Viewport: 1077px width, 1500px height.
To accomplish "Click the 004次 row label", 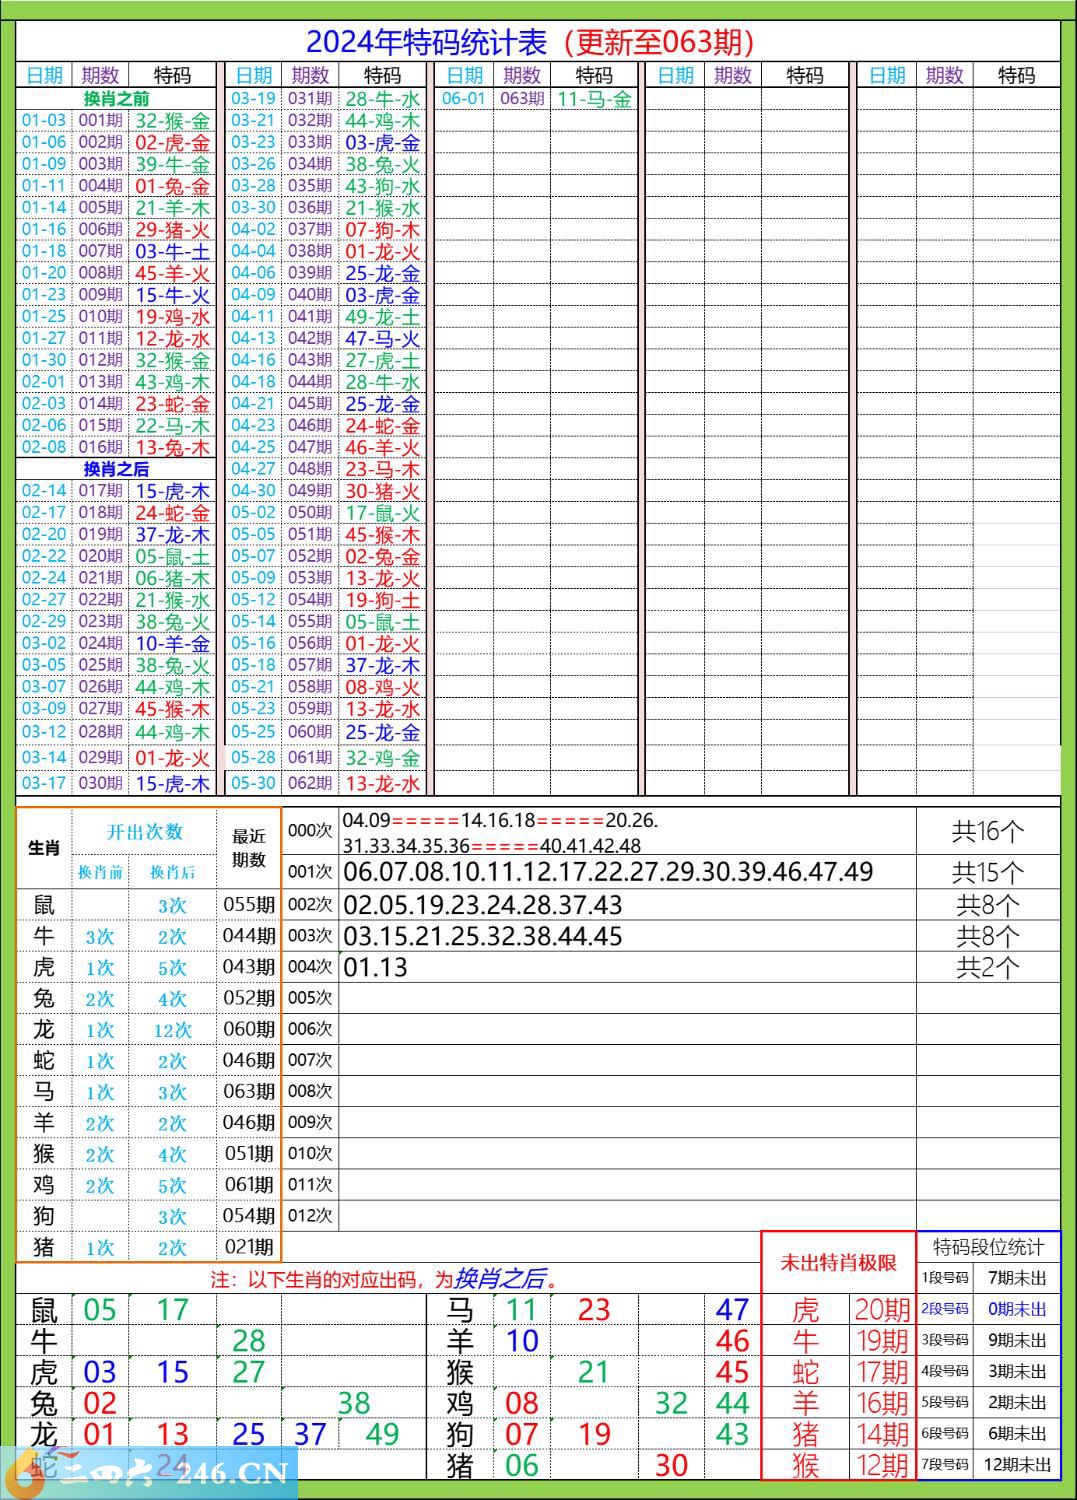I will 310,967.
